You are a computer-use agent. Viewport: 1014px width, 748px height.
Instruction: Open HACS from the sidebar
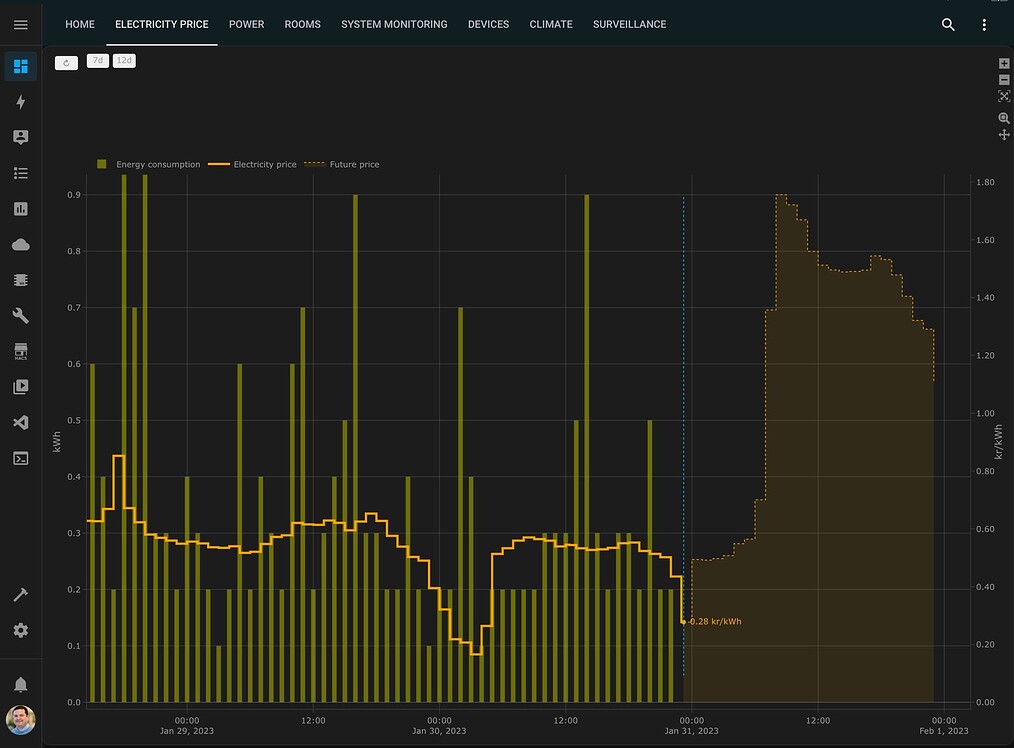(x=20, y=350)
